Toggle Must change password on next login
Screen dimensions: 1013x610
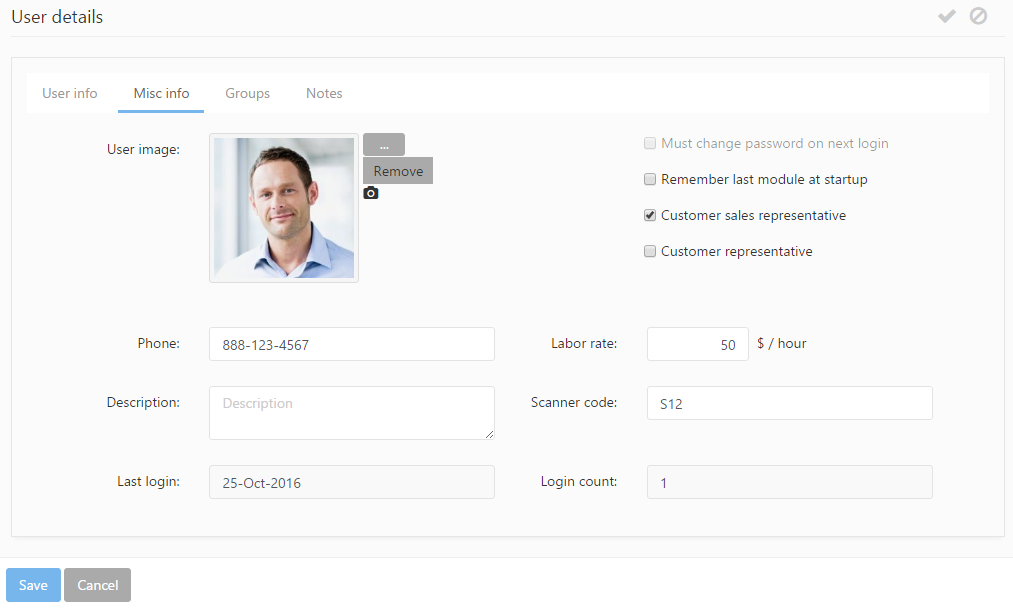(650, 144)
